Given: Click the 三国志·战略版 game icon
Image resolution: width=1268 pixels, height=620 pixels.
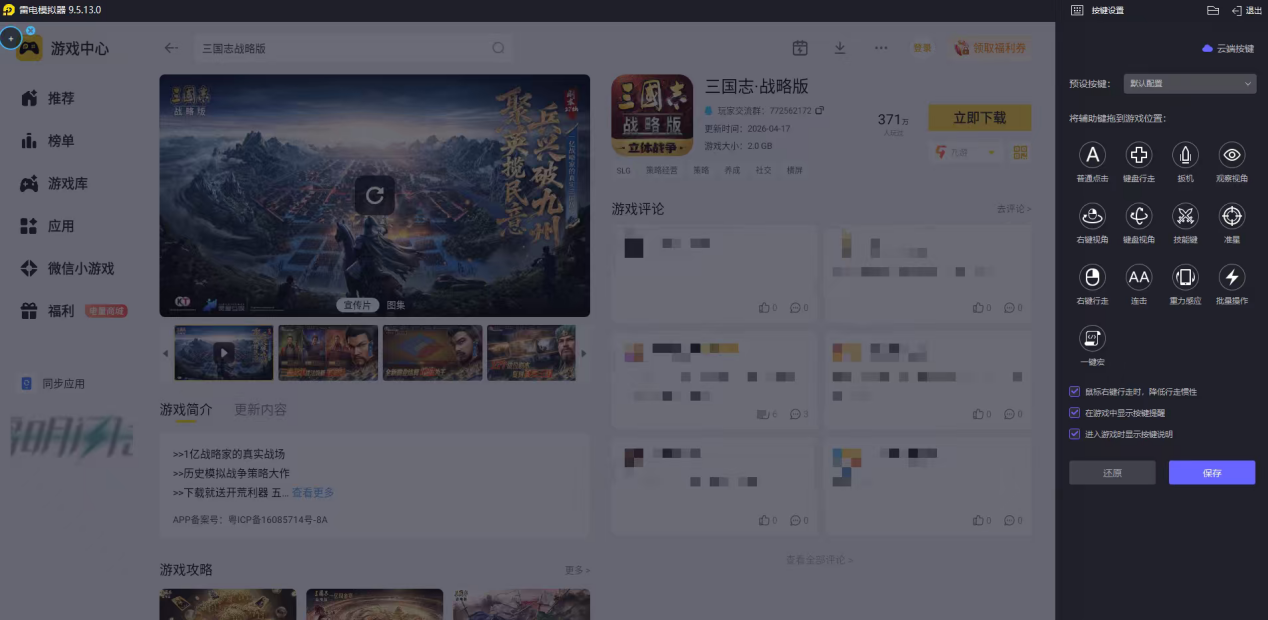Looking at the screenshot, I should coord(652,115).
